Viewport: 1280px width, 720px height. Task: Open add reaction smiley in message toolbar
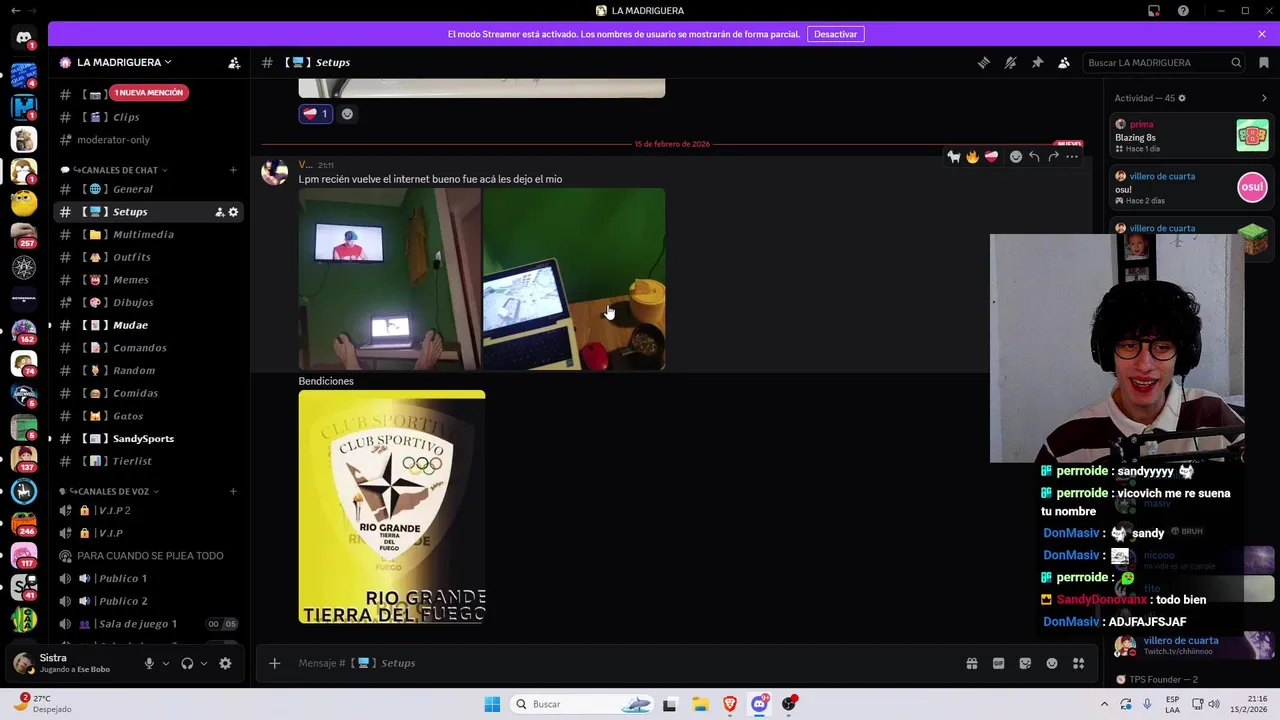[x=1016, y=156]
